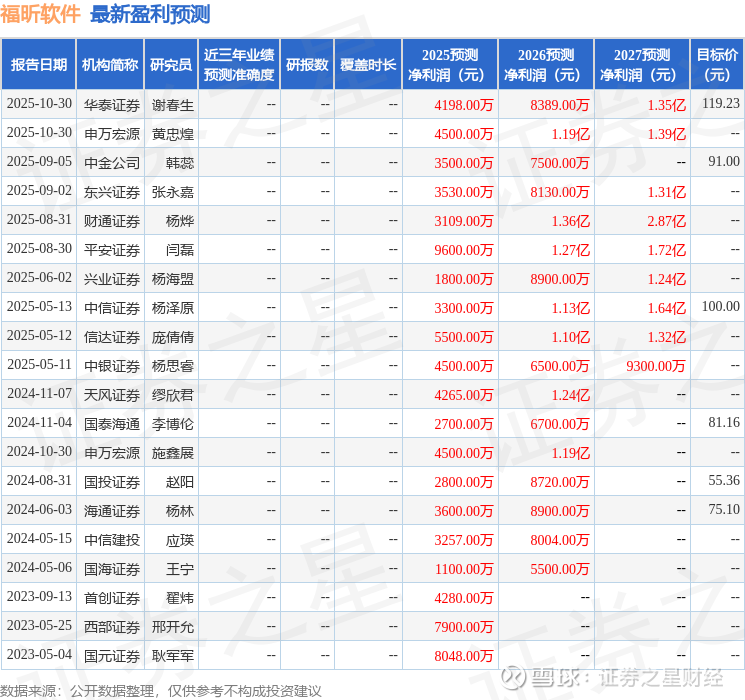Image resolution: width=745 pixels, height=700 pixels.
Task: Click the 国泰海通 institution cell
Action: click(x=112, y=424)
